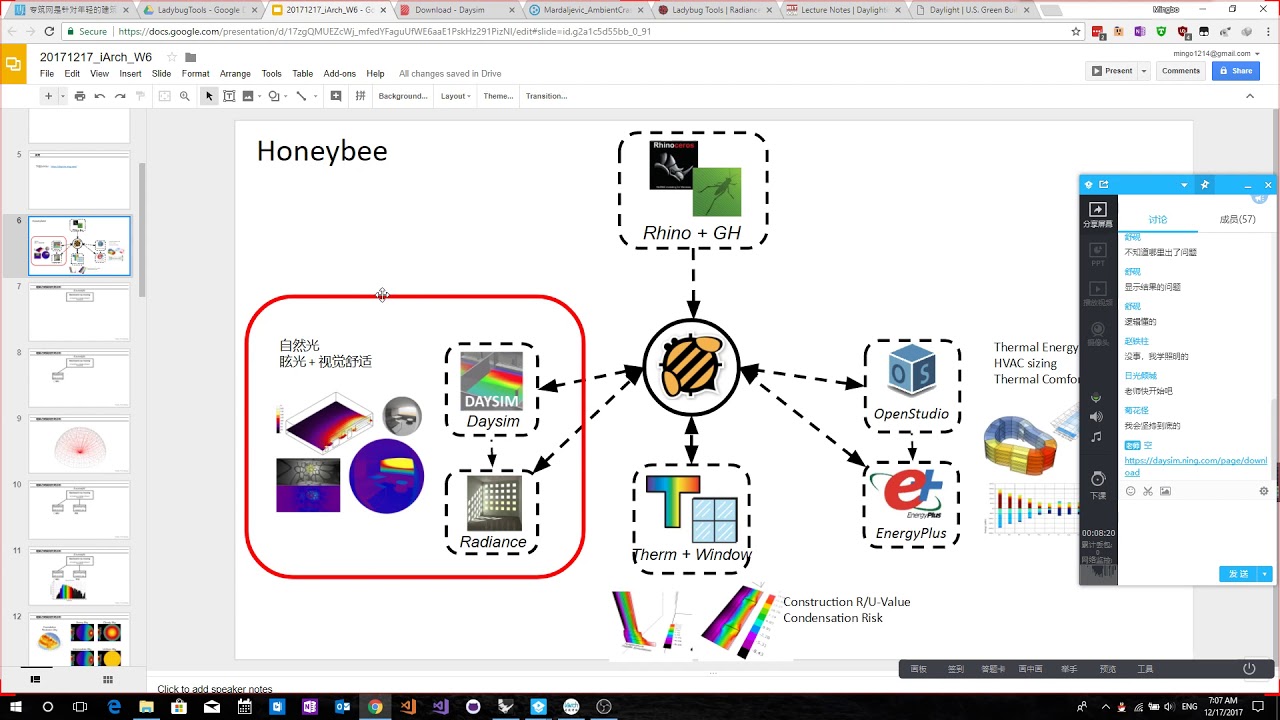Open the daysim.ning.com download link in chat
The image size is (1280, 720).
click(1196, 466)
